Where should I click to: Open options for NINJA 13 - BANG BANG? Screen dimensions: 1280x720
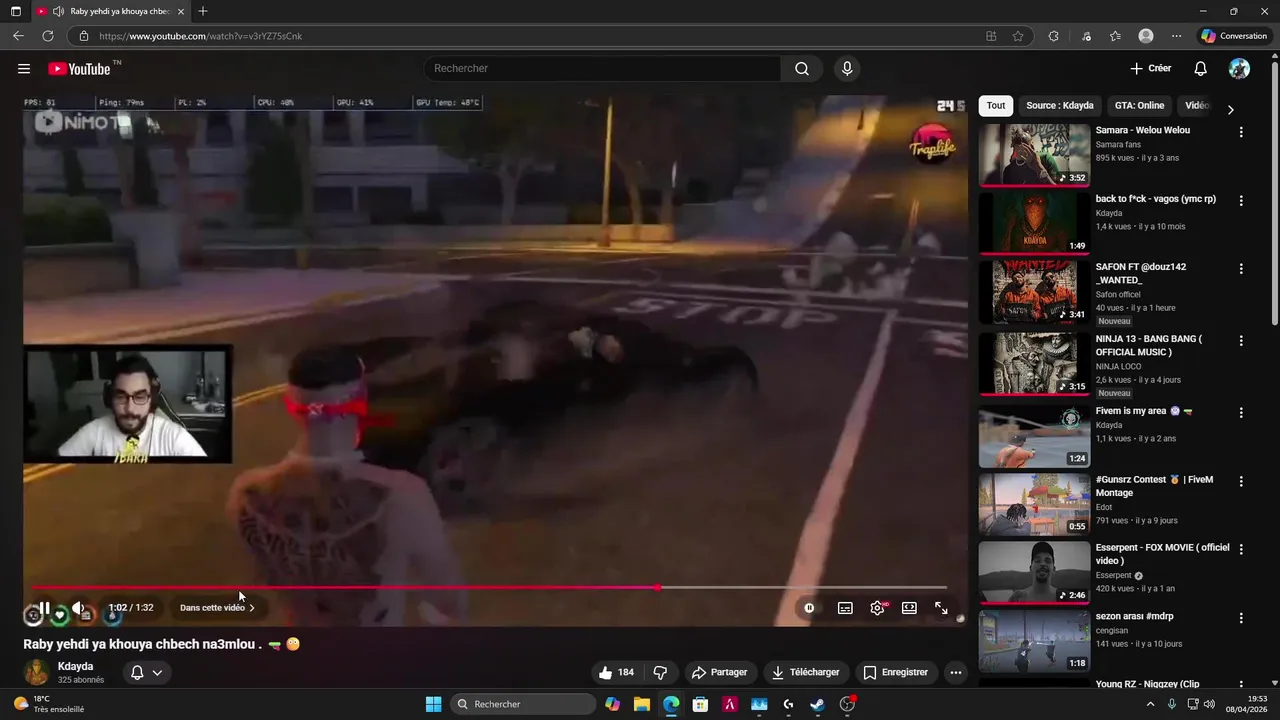1241,341
